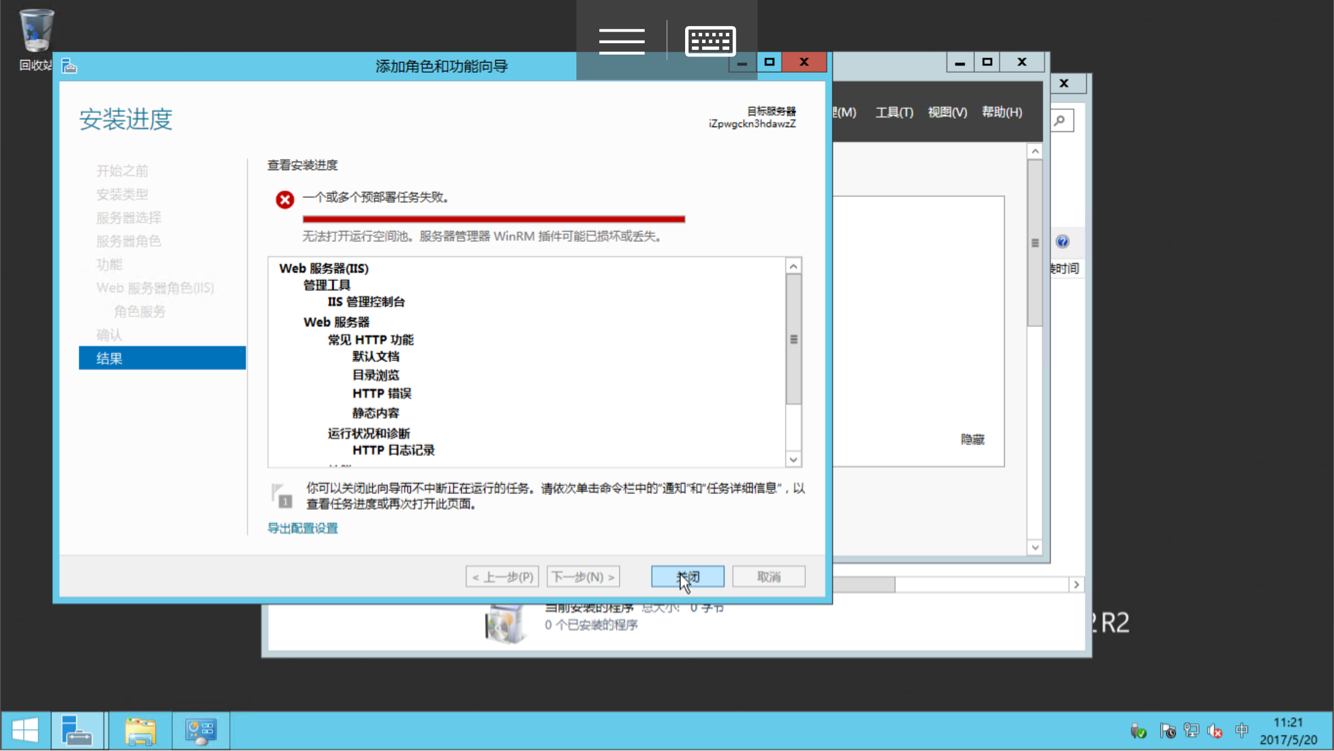1334x751 pixels.
Task: Open the Action Center flag tray icon
Action: click(1167, 731)
